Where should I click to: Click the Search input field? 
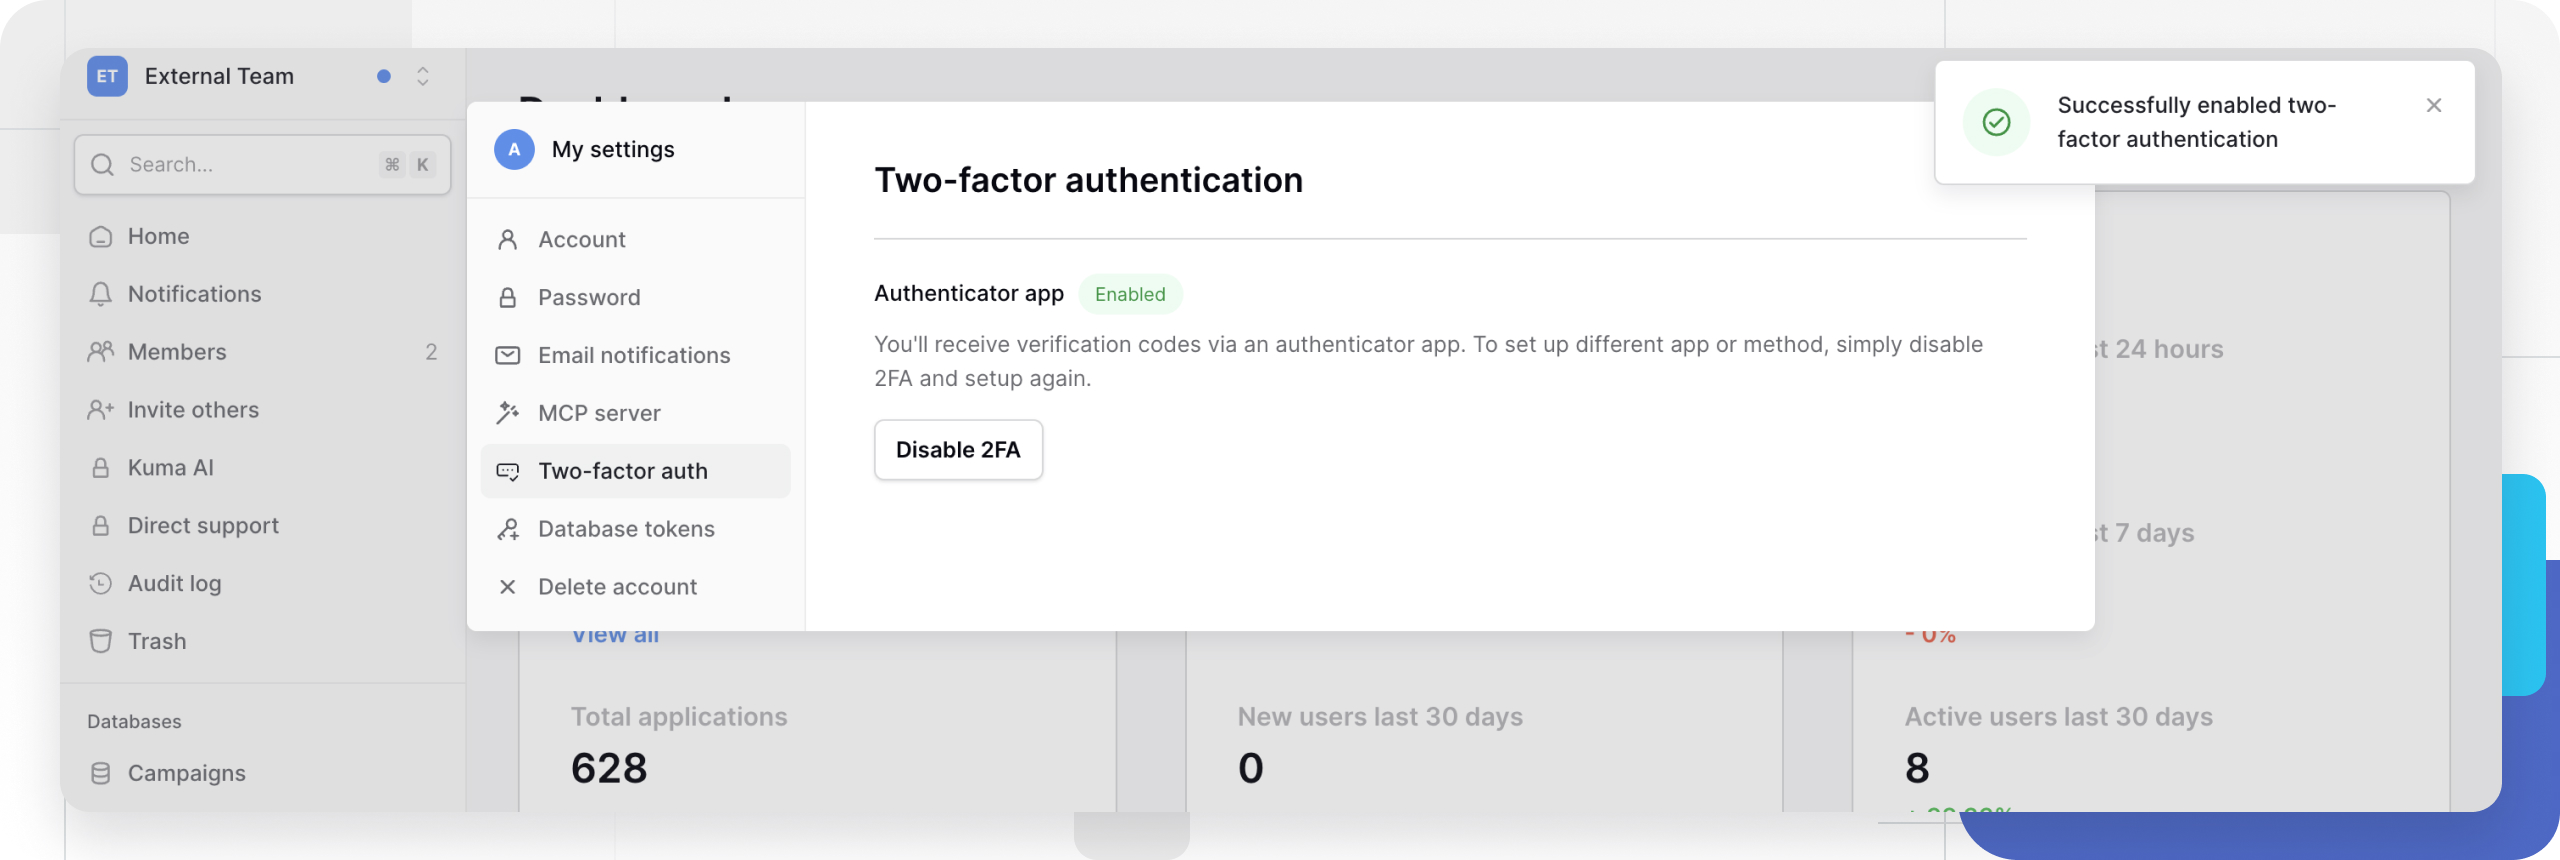(250, 164)
